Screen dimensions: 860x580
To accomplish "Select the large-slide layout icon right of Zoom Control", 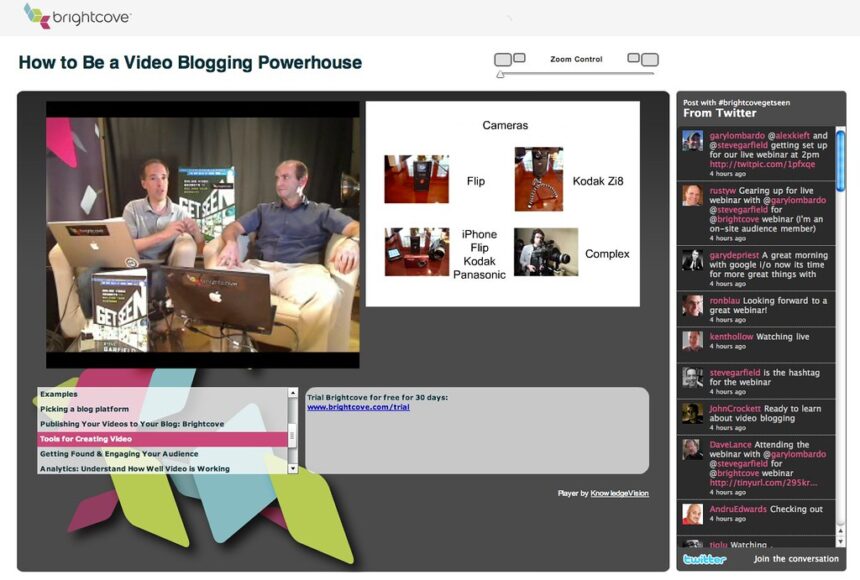I will click(x=643, y=59).
